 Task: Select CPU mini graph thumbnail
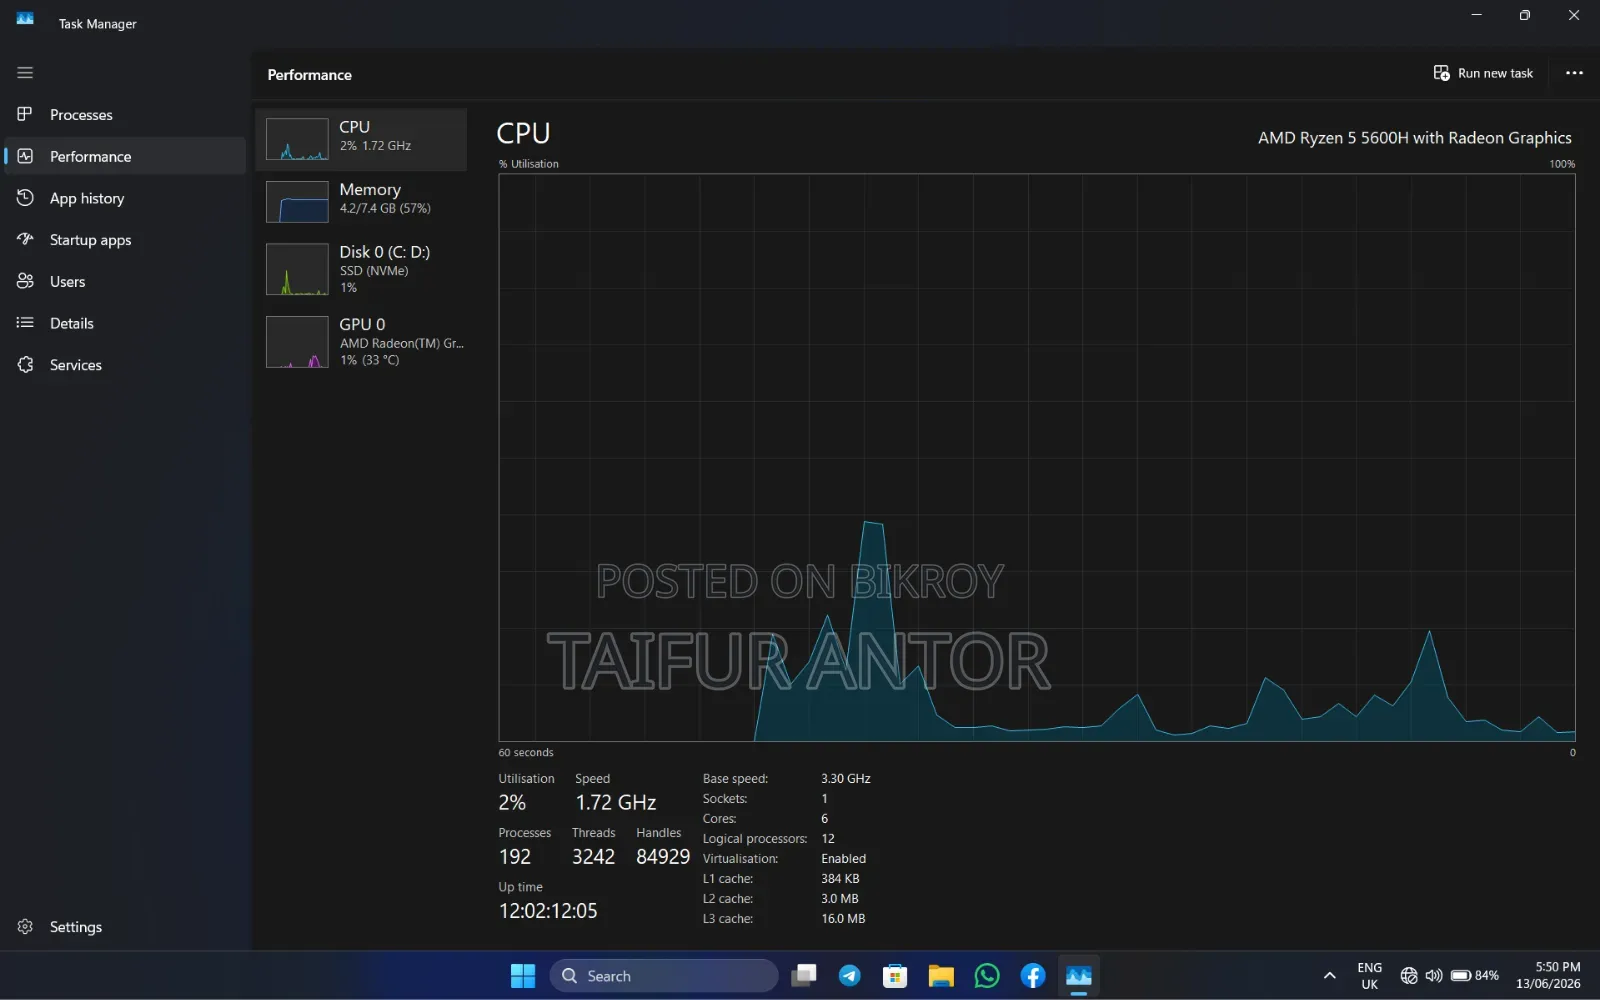297,139
